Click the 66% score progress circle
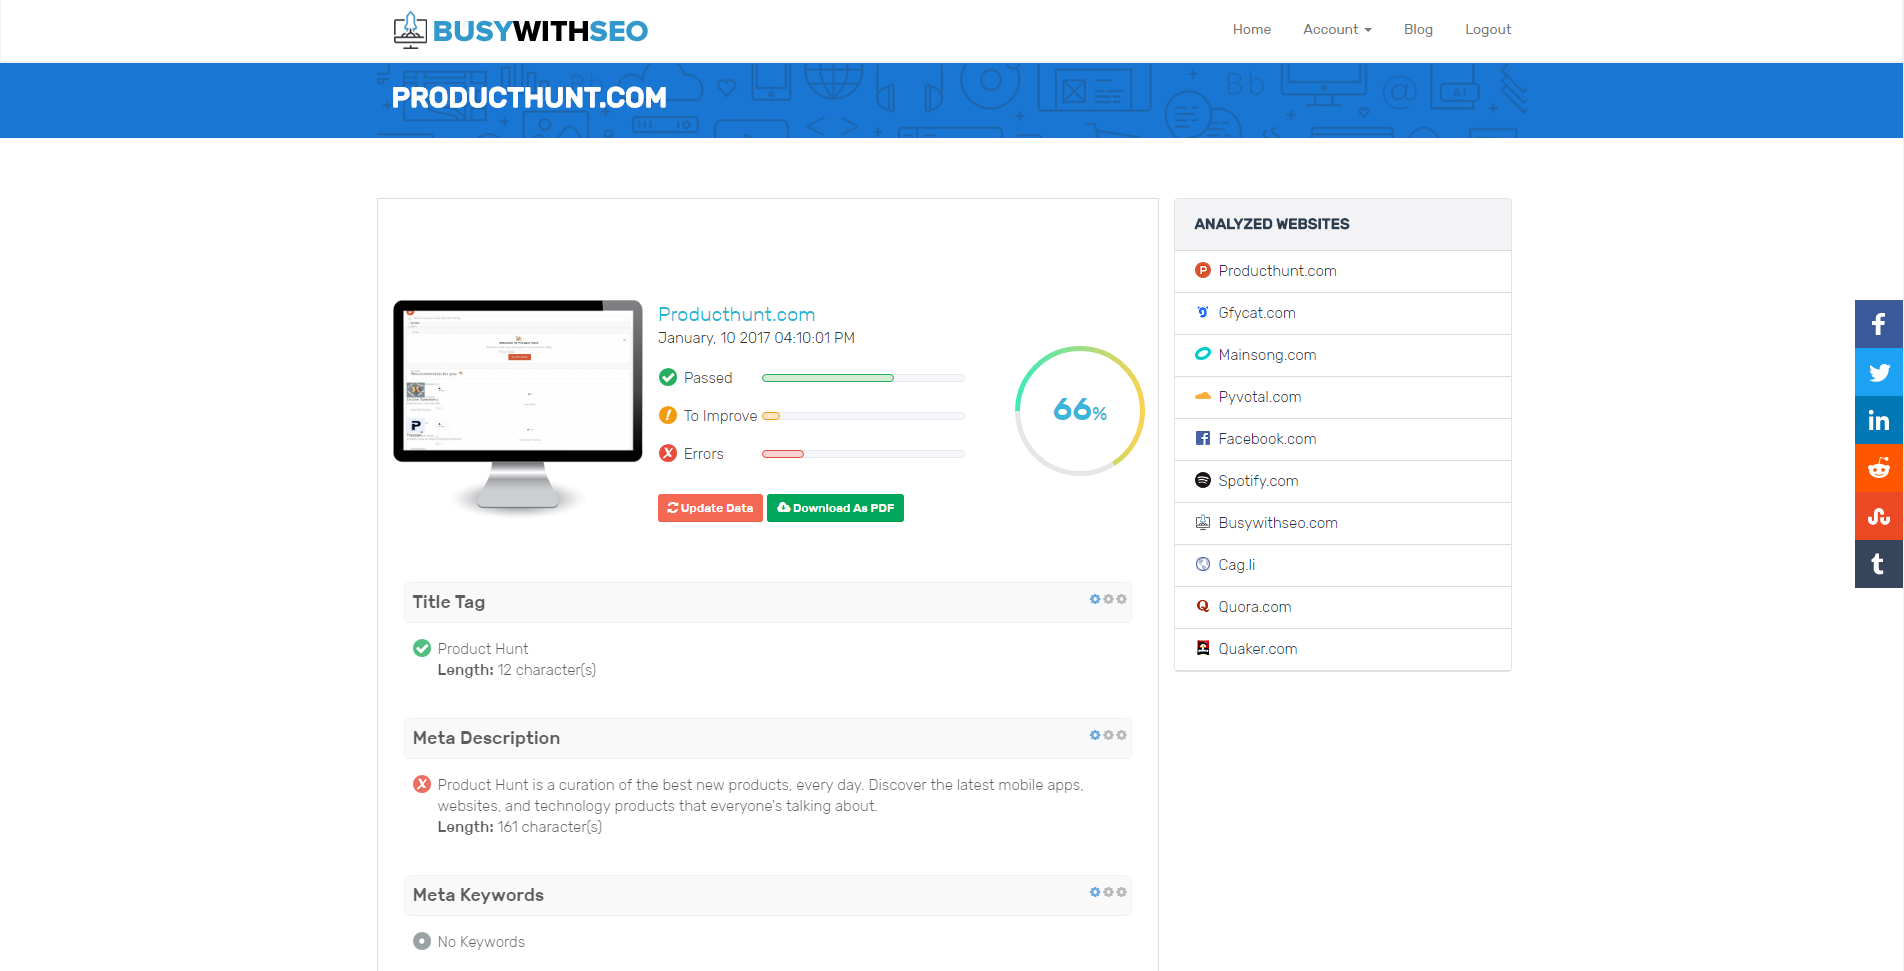The width and height of the screenshot is (1904, 971). pyautogui.click(x=1078, y=410)
